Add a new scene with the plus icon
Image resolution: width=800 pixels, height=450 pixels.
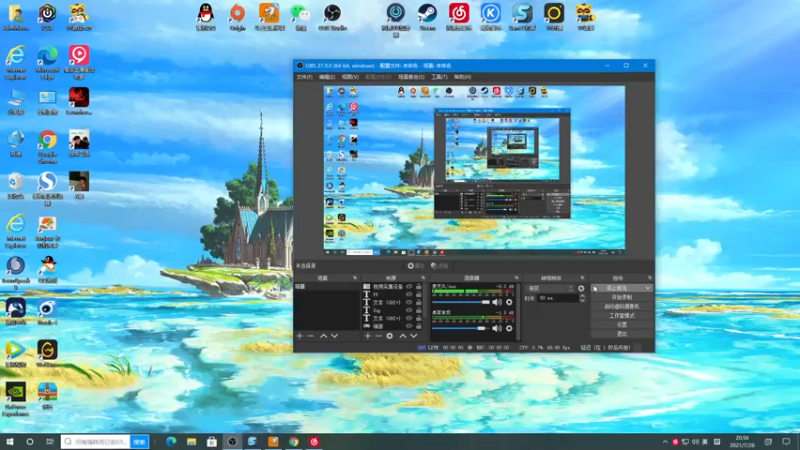(x=299, y=336)
